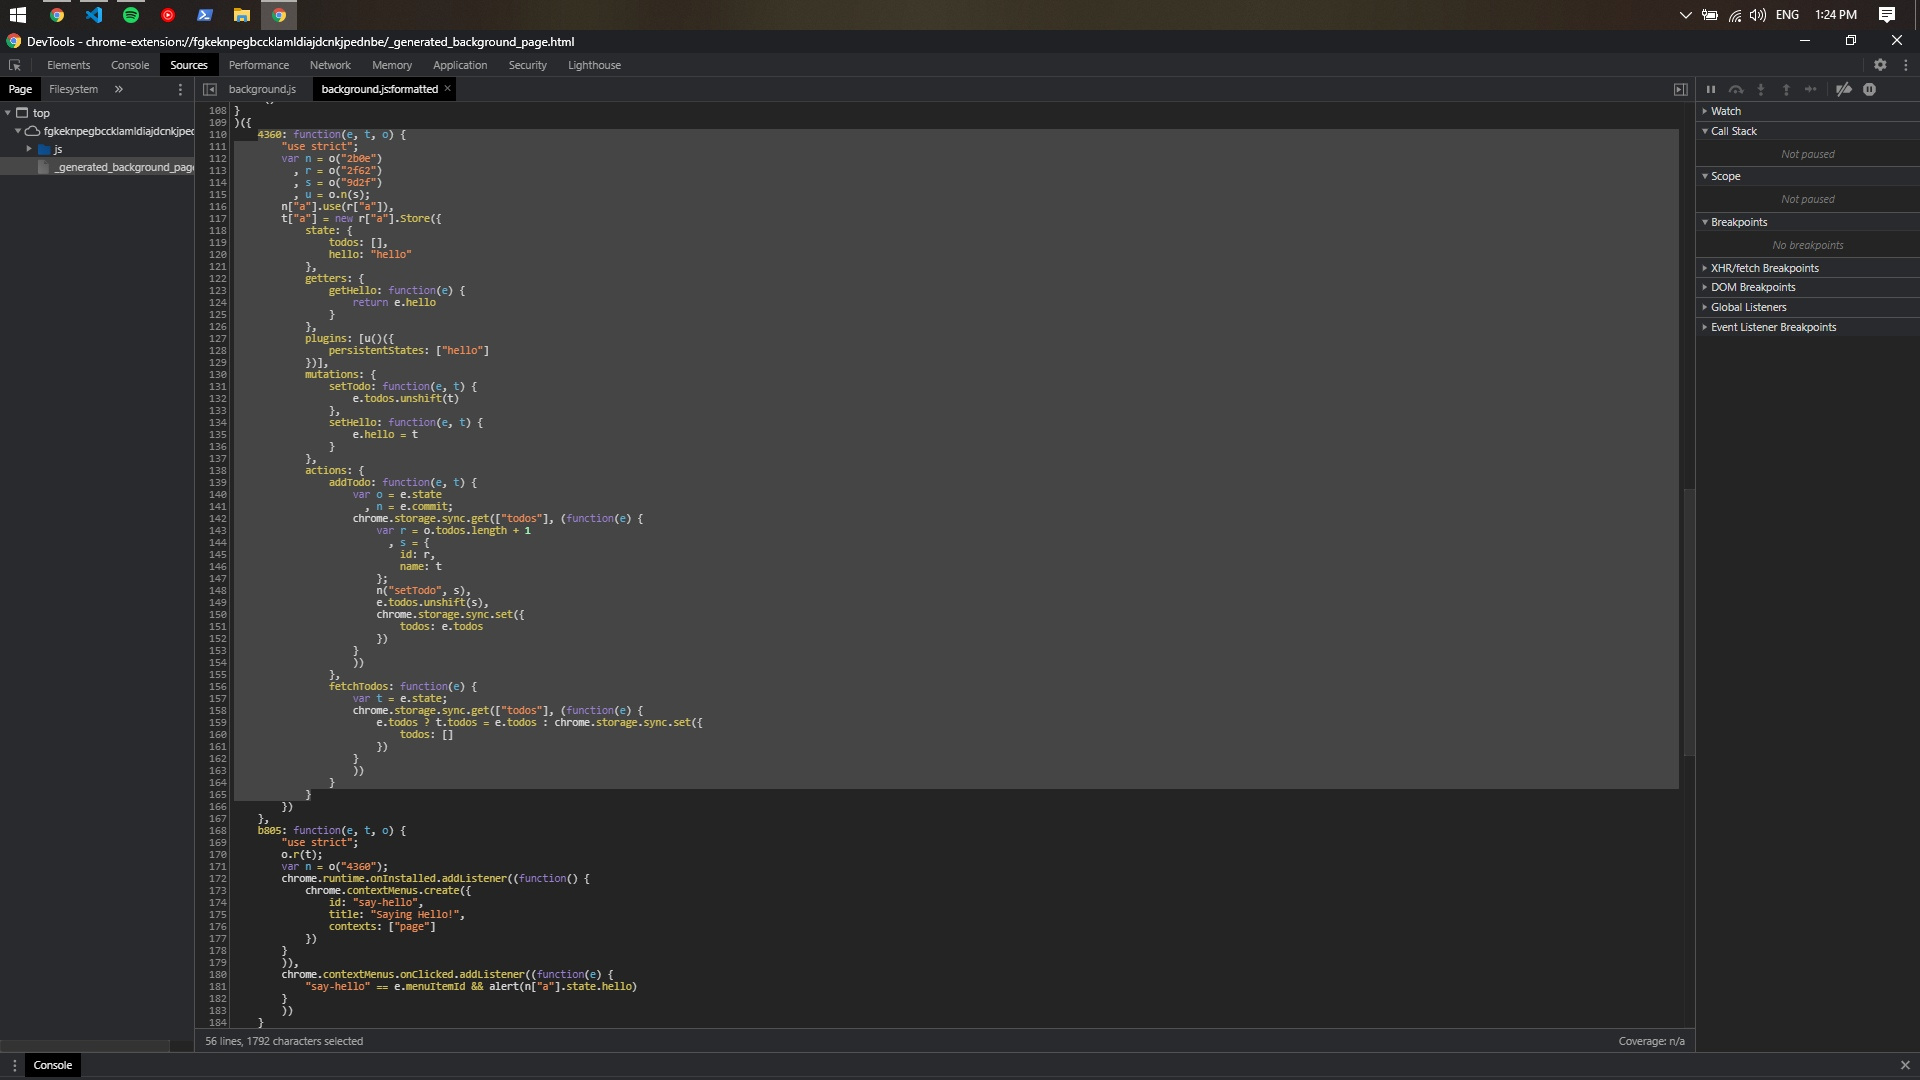Open Visual Studio Code from taskbar
The width and height of the screenshot is (1920, 1080).
(x=93, y=15)
